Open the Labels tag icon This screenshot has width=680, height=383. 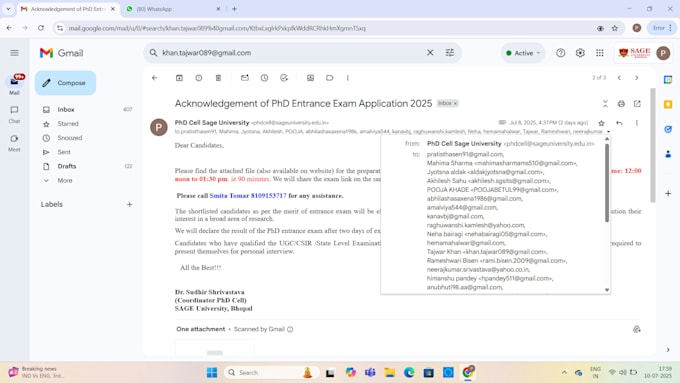(x=330, y=78)
